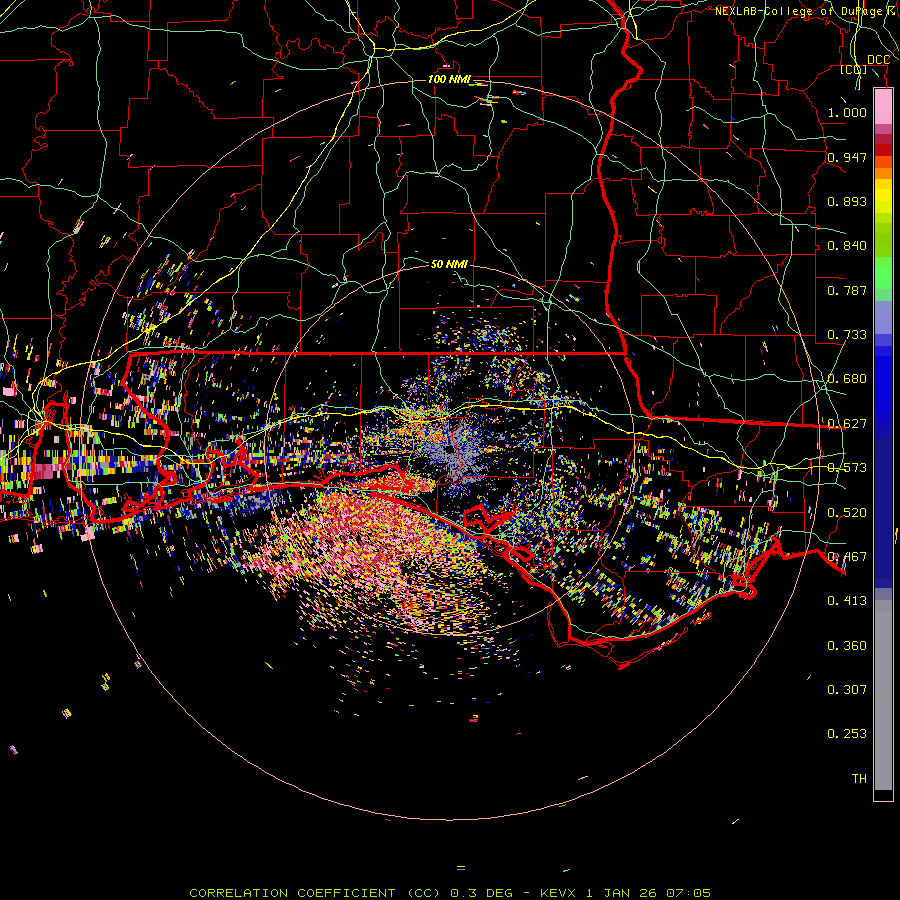The width and height of the screenshot is (900, 900).
Task: Select the 0.413 value on the color scale
Action: (x=847, y=600)
